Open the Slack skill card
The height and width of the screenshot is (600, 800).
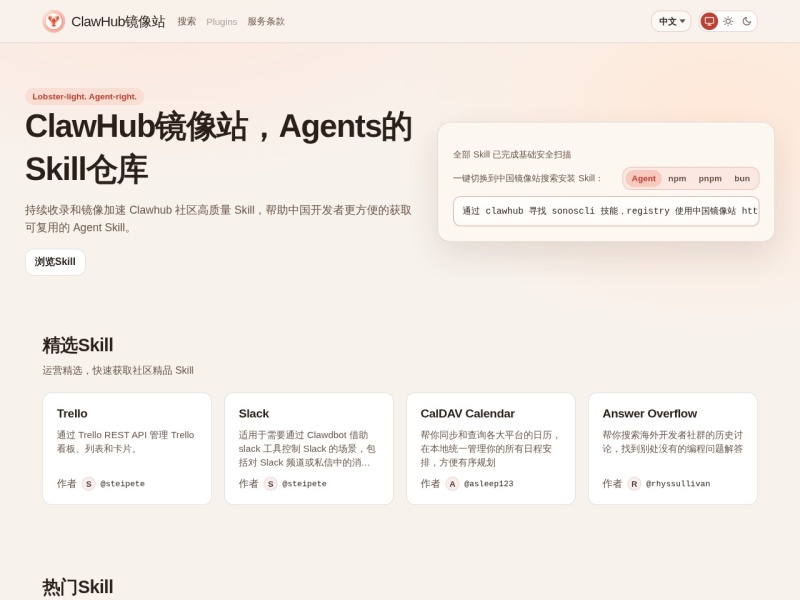[309, 448]
